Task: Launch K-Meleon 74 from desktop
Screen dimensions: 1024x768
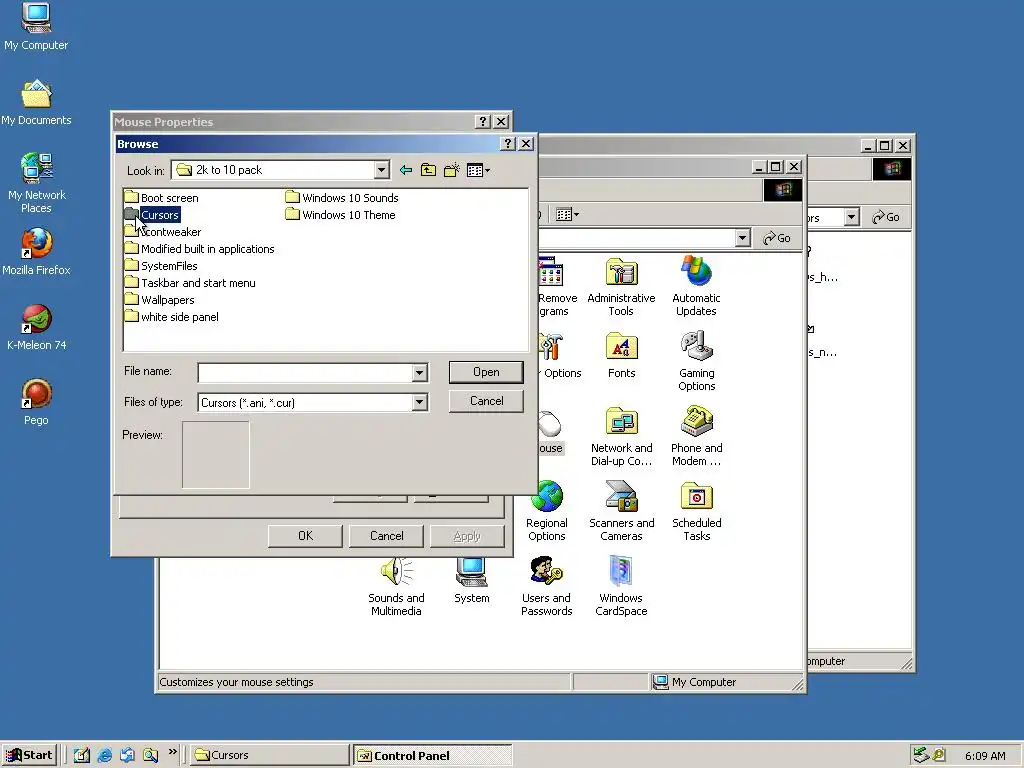Action: pyautogui.click(x=36, y=327)
